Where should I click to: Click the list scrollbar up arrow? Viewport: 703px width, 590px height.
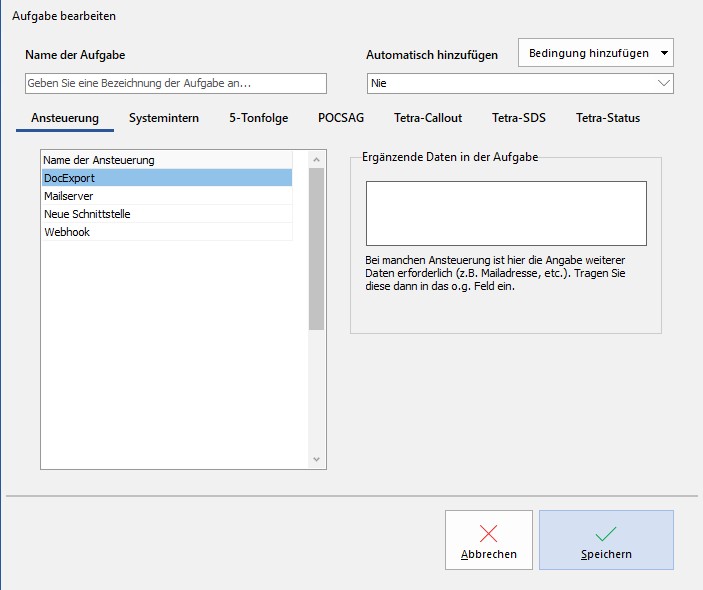[x=317, y=159]
